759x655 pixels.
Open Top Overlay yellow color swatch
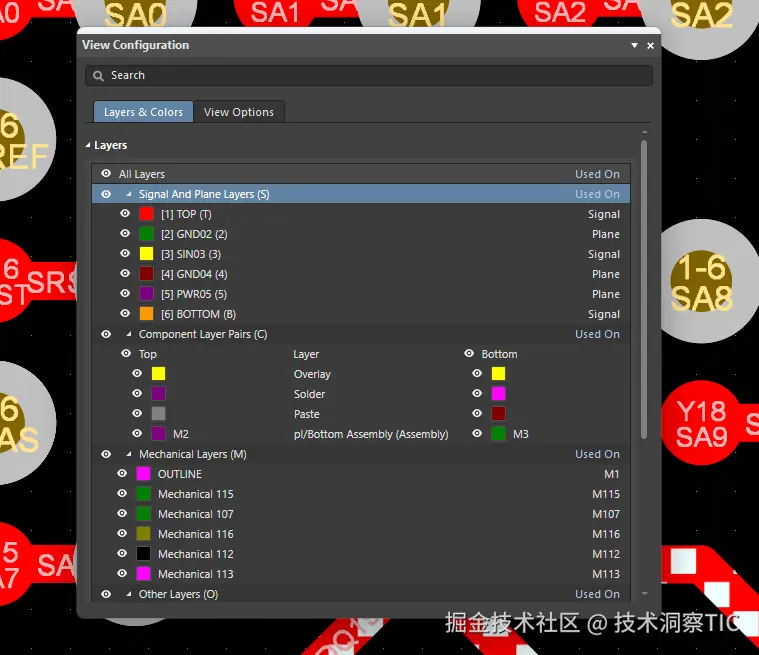coord(158,374)
